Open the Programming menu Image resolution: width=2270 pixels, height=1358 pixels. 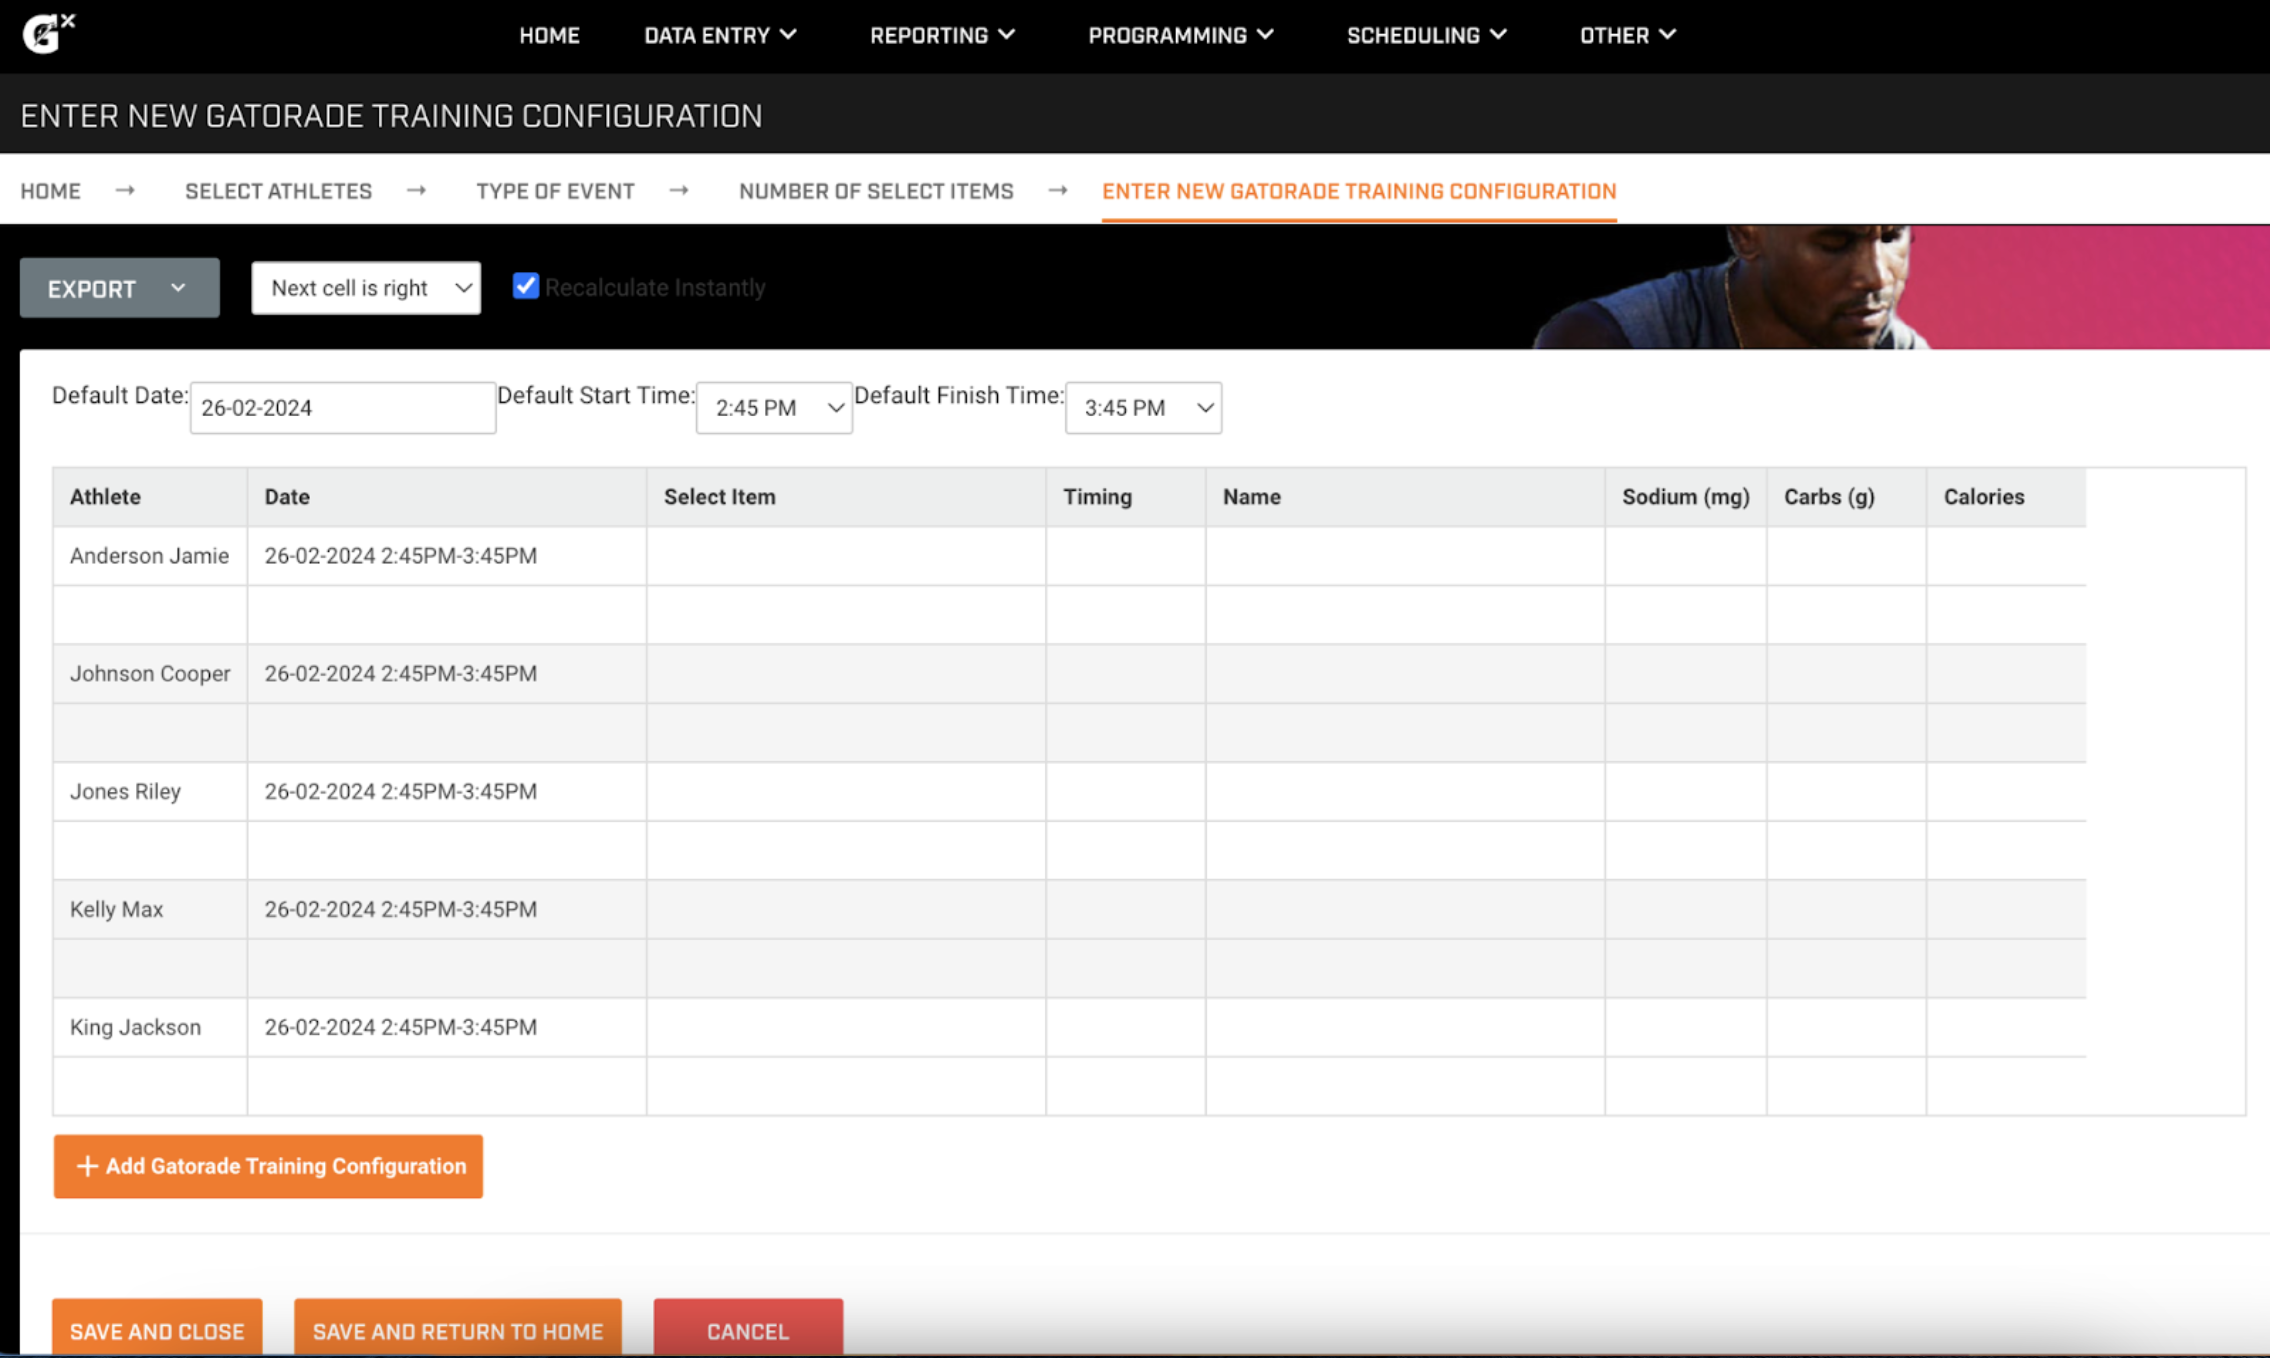coord(1180,35)
